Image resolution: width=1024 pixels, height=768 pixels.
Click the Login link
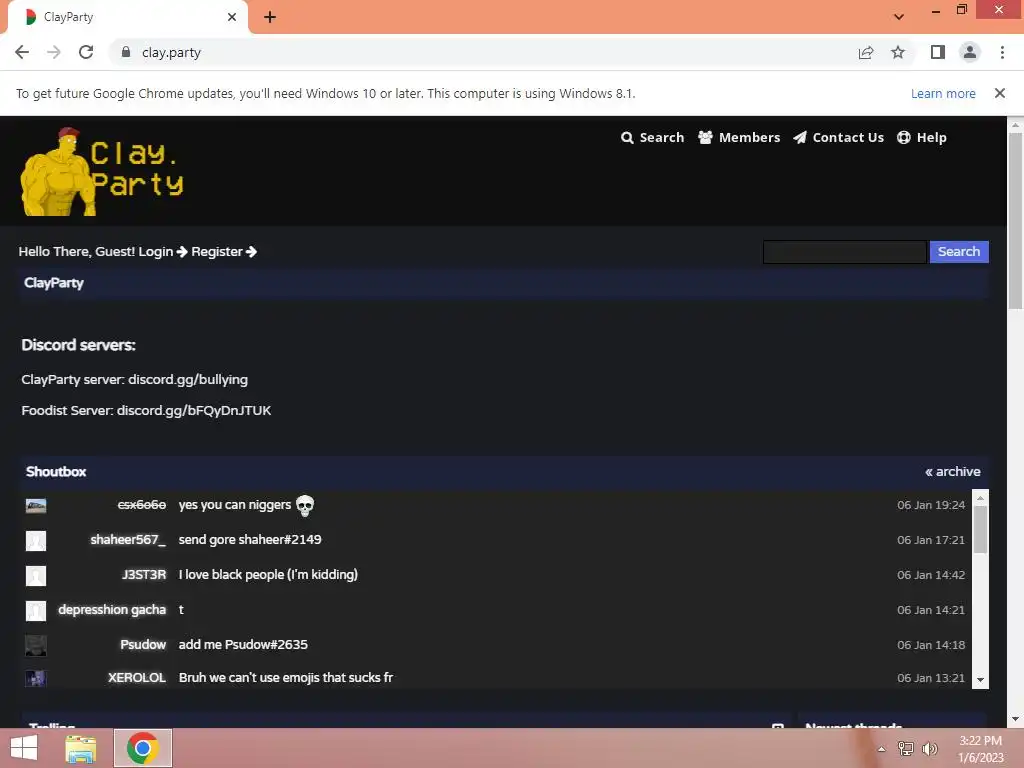click(x=163, y=251)
